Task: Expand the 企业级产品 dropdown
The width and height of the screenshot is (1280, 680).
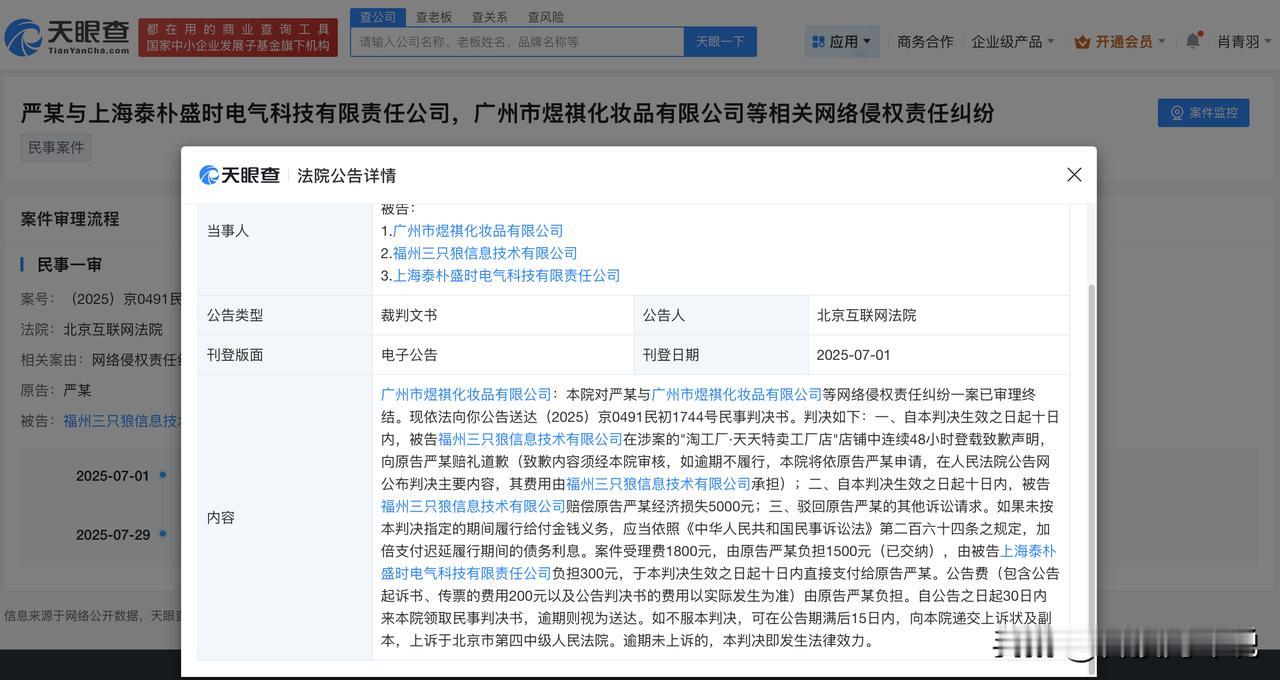Action: pos(1013,41)
